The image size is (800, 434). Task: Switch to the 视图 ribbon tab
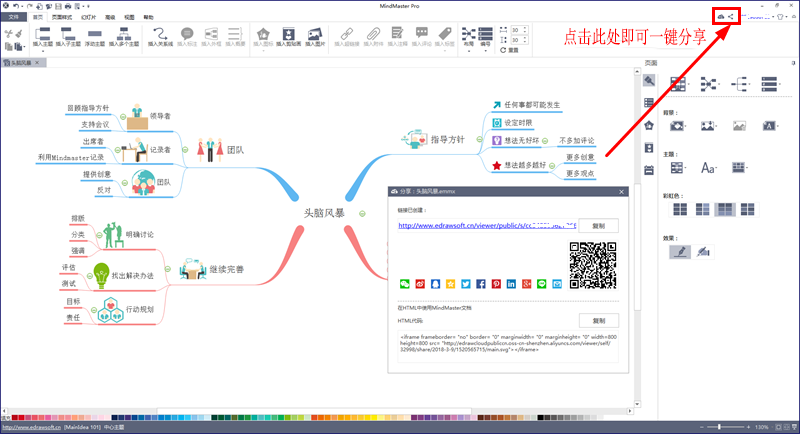(130, 17)
